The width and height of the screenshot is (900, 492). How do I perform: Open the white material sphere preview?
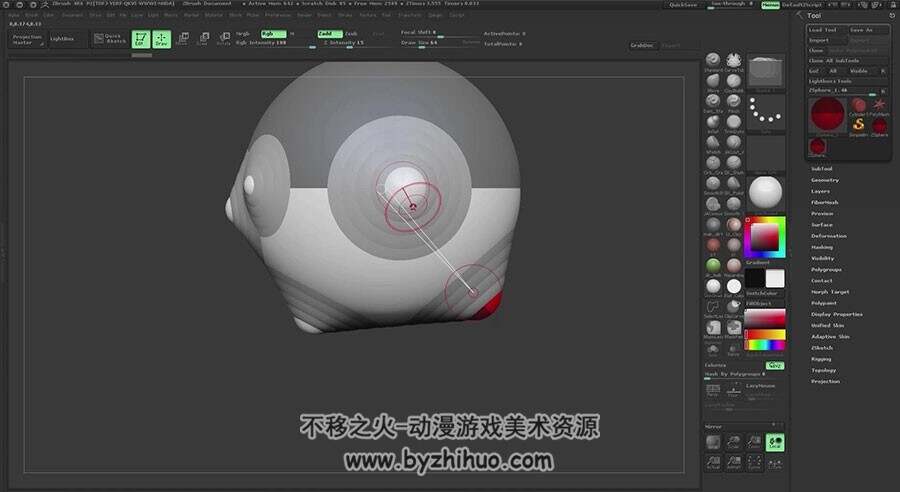pos(765,193)
